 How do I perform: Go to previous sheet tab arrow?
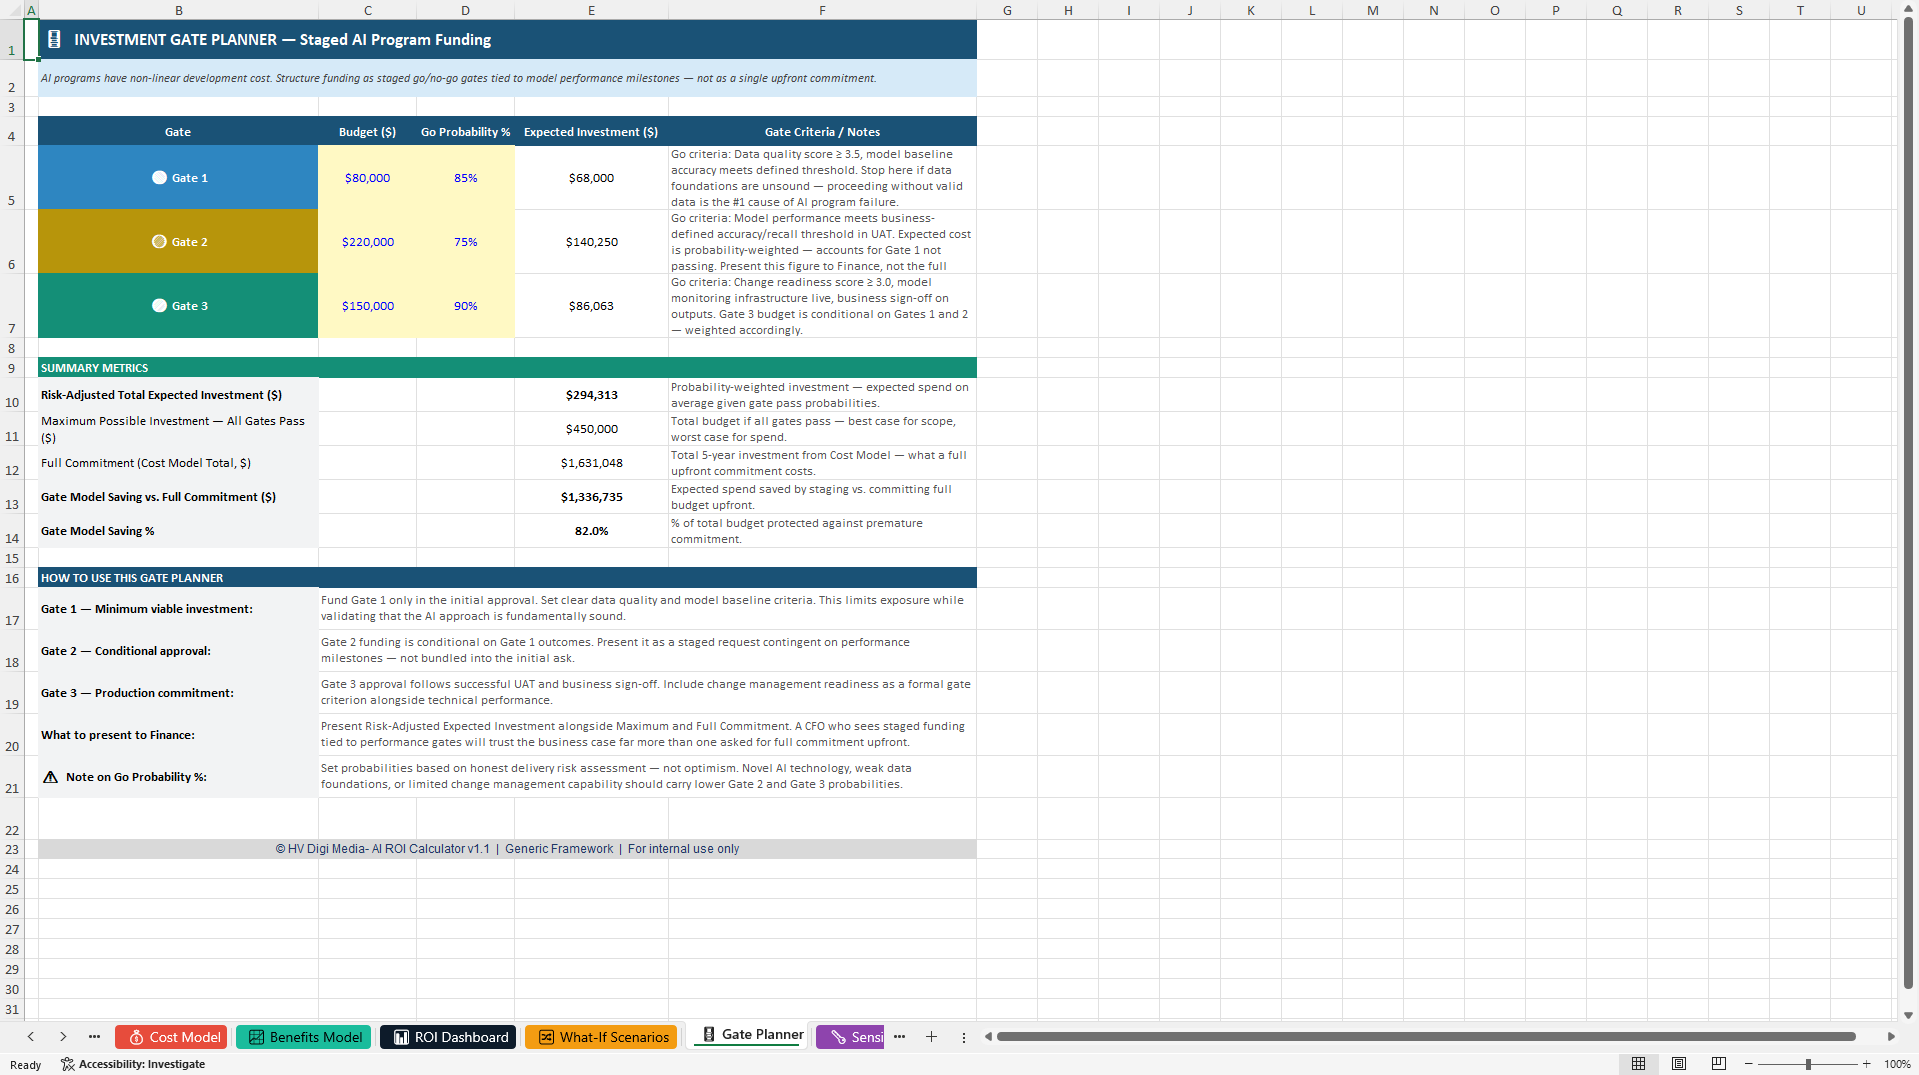tap(31, 1037)
